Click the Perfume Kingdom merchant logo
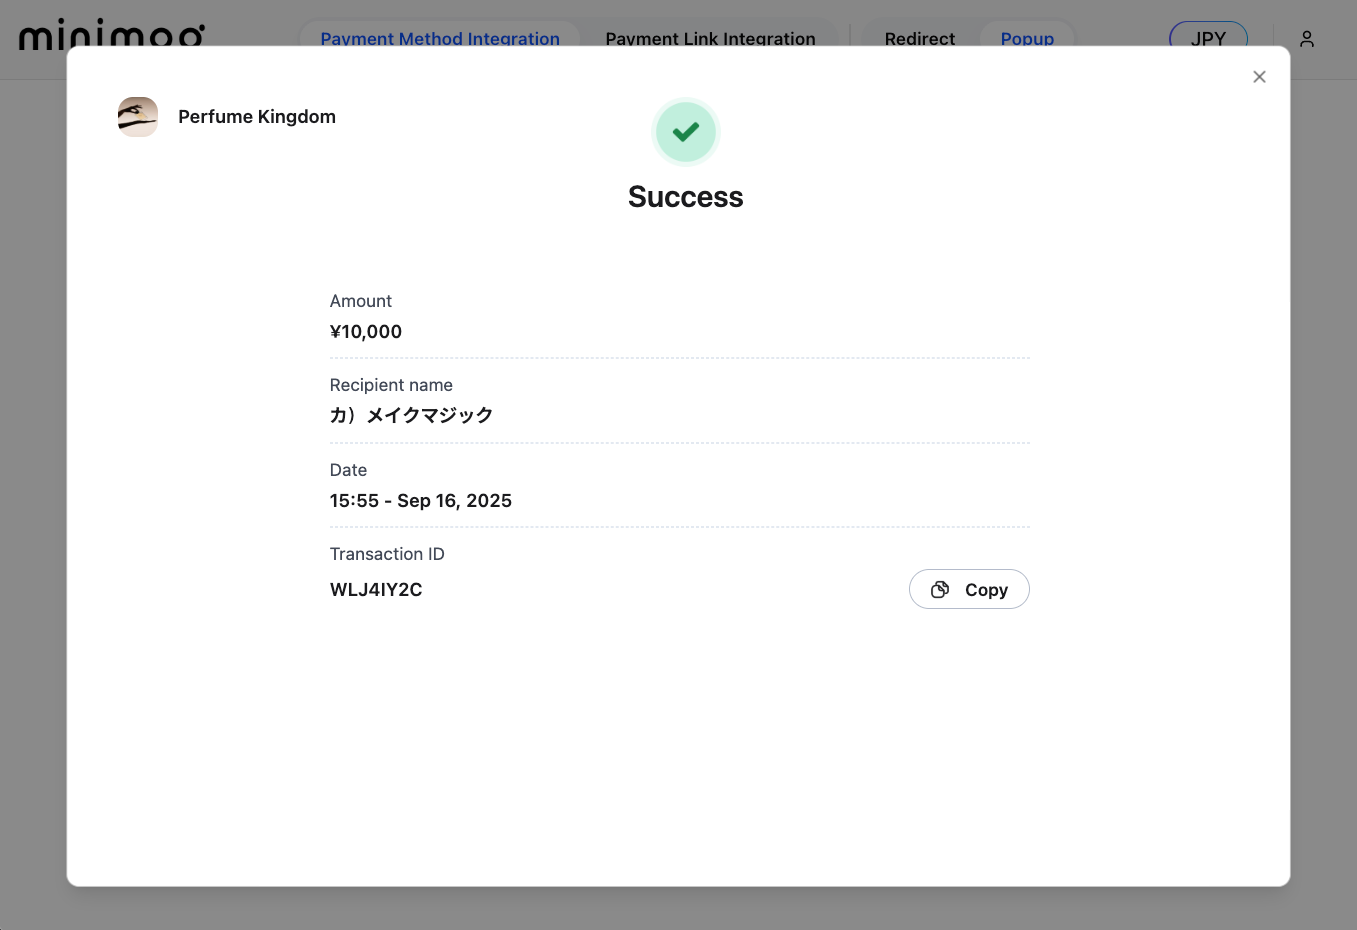The image size is (1357, 930). coord(138,117)
